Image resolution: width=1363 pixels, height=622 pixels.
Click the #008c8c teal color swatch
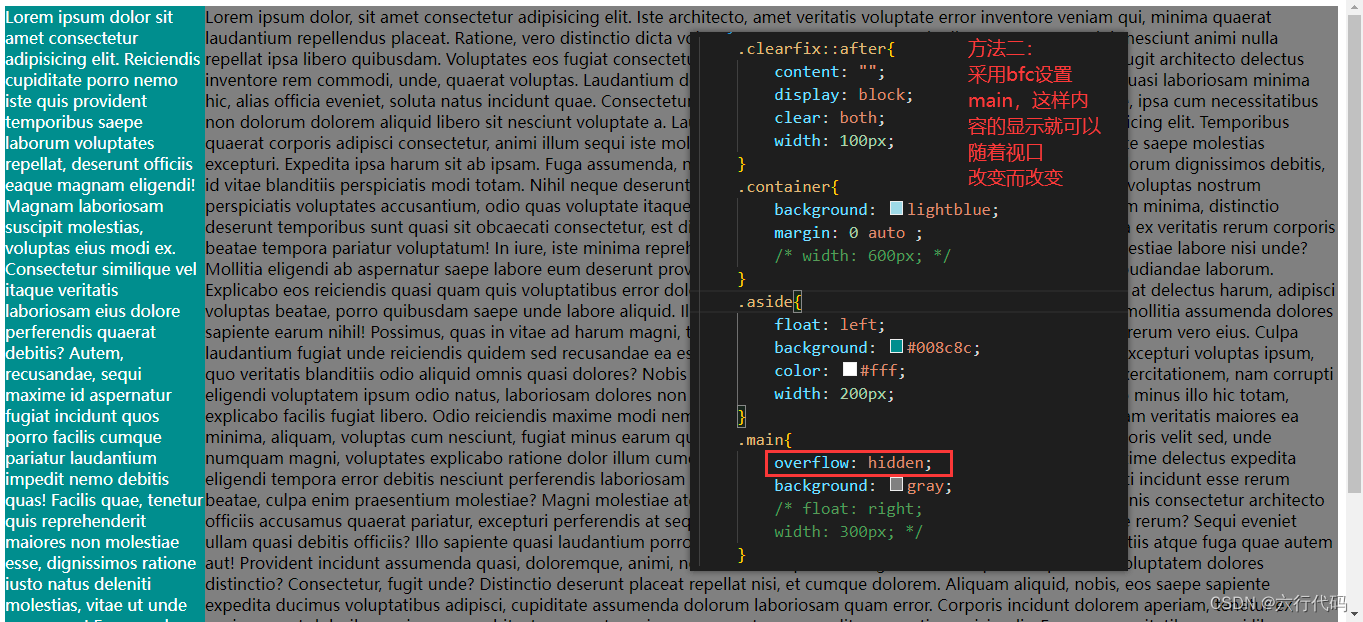click(896, 347)
